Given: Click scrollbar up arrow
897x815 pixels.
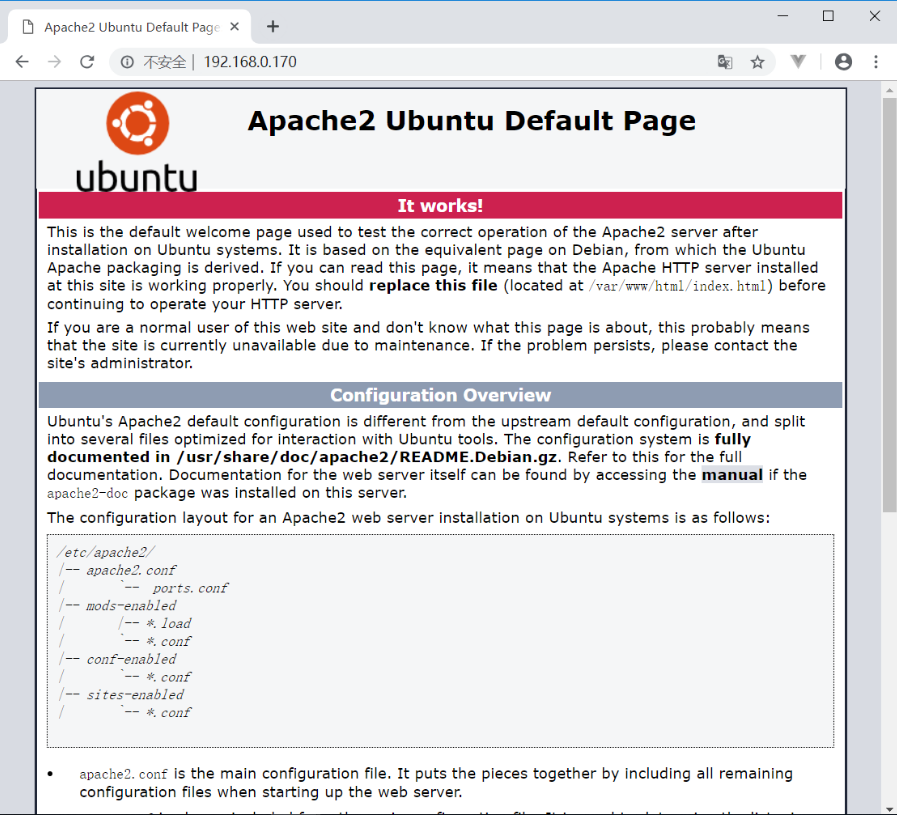Looking at the screenshot, I should click(x=889, y=90).
